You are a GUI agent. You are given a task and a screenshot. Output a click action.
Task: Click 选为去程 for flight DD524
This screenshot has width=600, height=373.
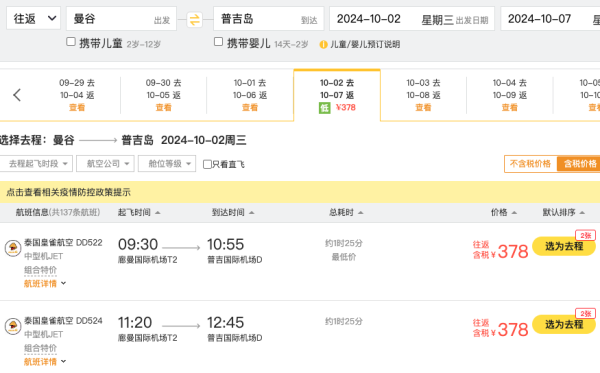(x=564, y=324)
